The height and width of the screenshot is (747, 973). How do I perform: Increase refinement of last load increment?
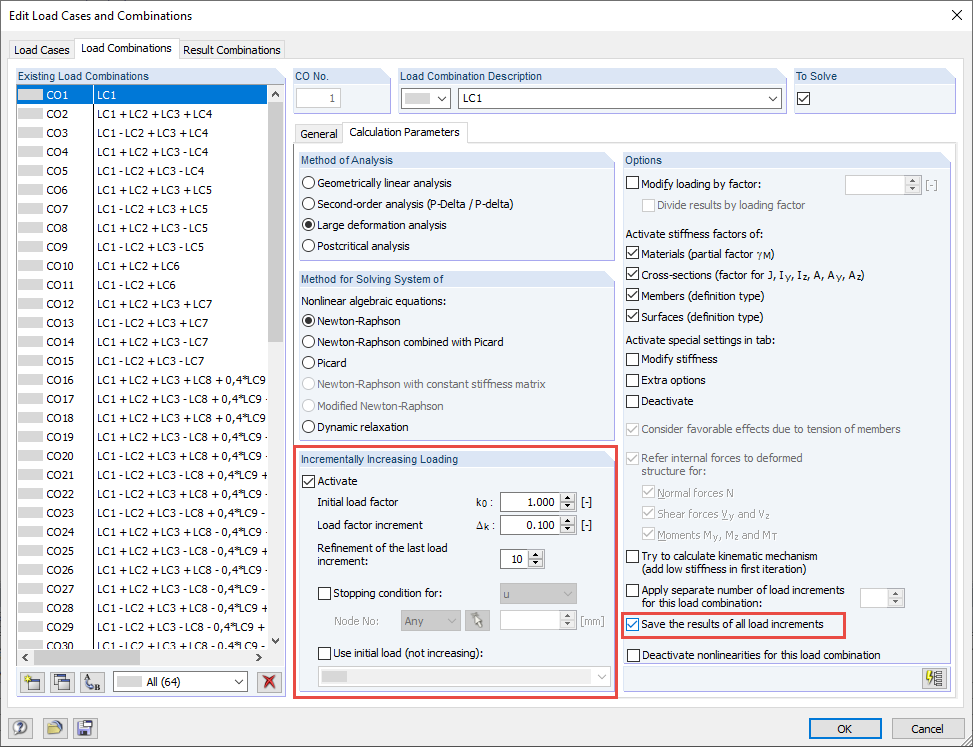(x=536, y=555)
